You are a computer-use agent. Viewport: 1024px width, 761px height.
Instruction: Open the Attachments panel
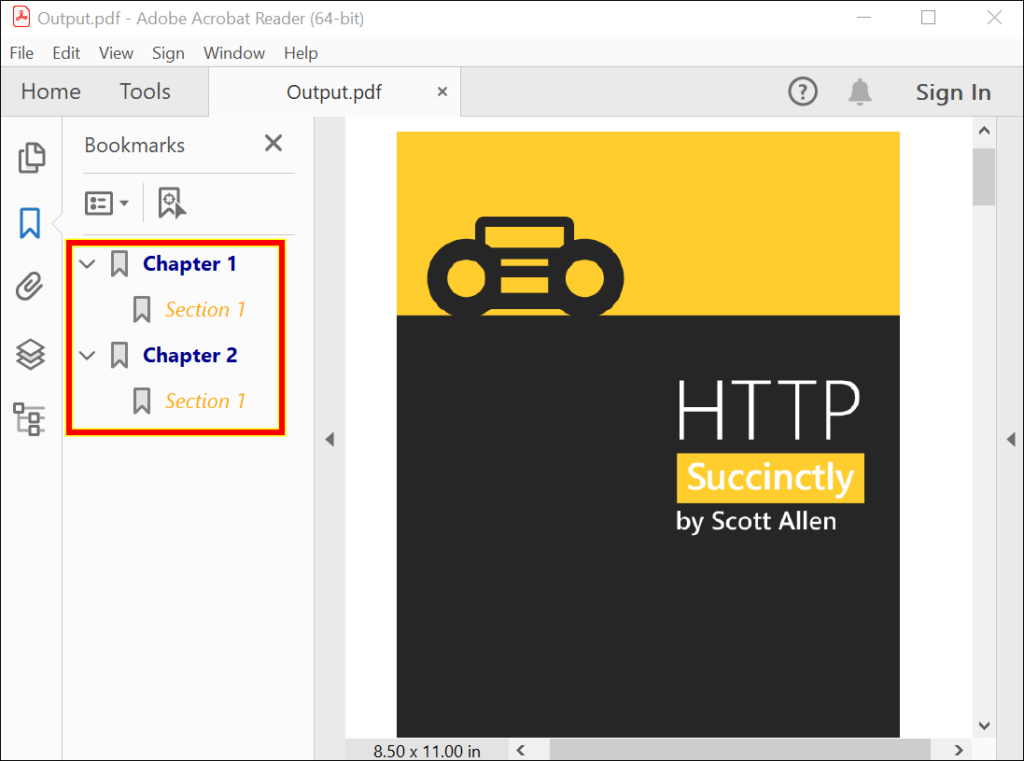[x=30, y=288]
